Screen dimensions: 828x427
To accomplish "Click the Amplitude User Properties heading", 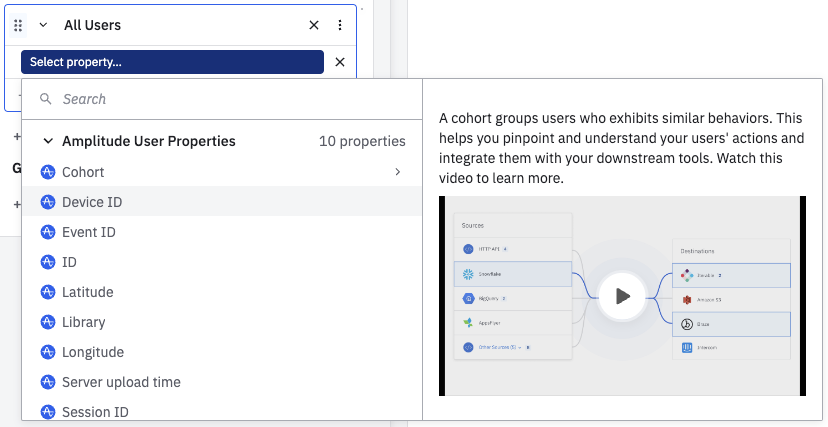I will [x=149, y=141].
